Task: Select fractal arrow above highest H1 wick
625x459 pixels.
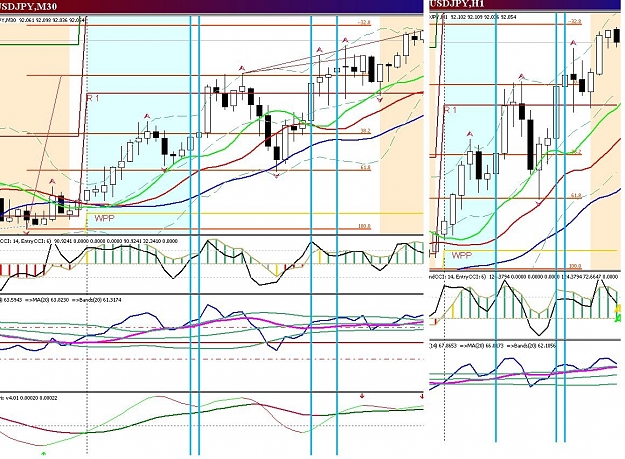Action: pyautogui.click(x=574, y=43)
